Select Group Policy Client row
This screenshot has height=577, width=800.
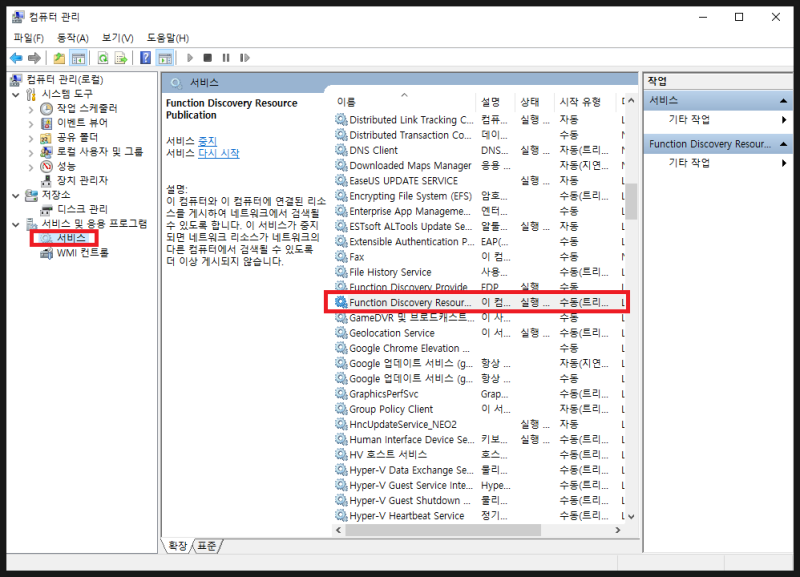click(480, 409)
